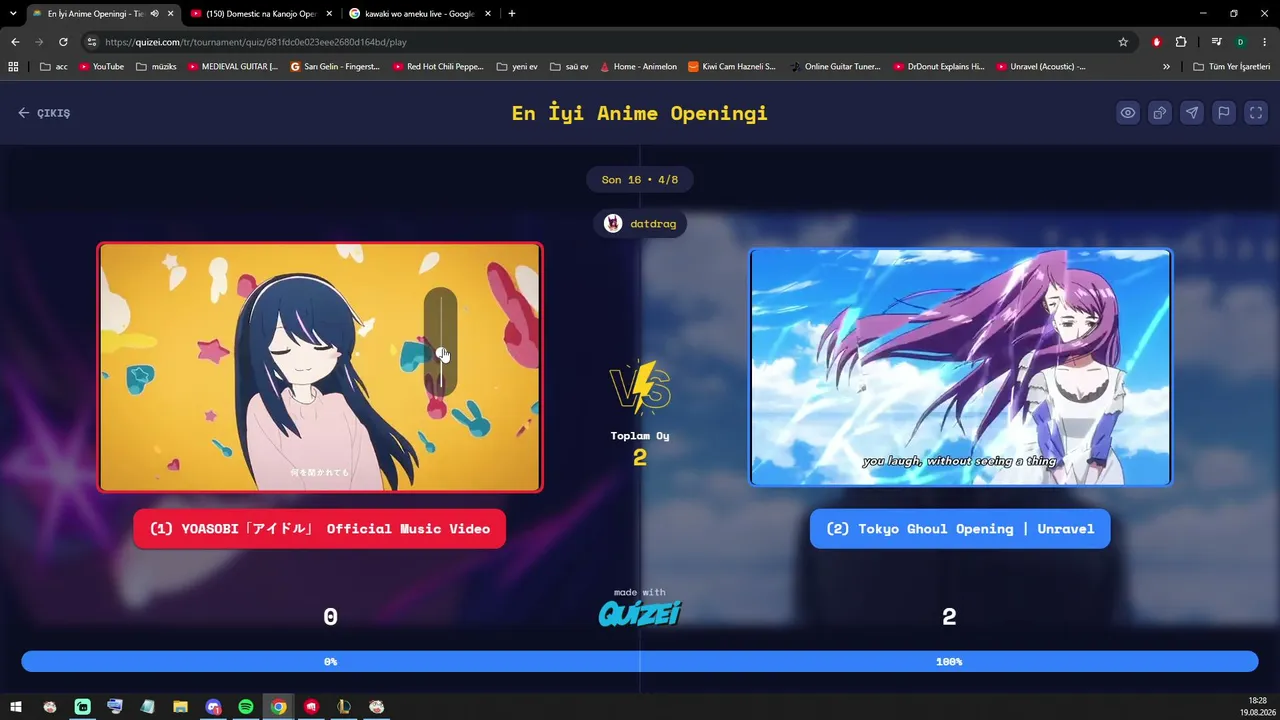The height and width of the screenshot is (720, 1280).
Task: Close the Domestic na Kanojo tab
Action: coord(329,14)
